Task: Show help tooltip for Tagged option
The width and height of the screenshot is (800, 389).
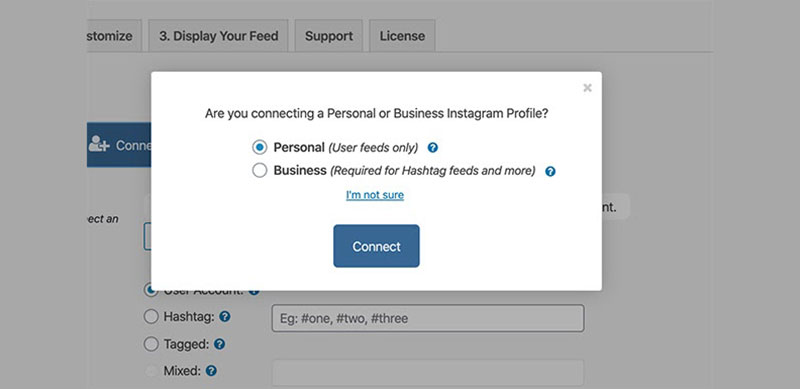Action: (219, 344)
